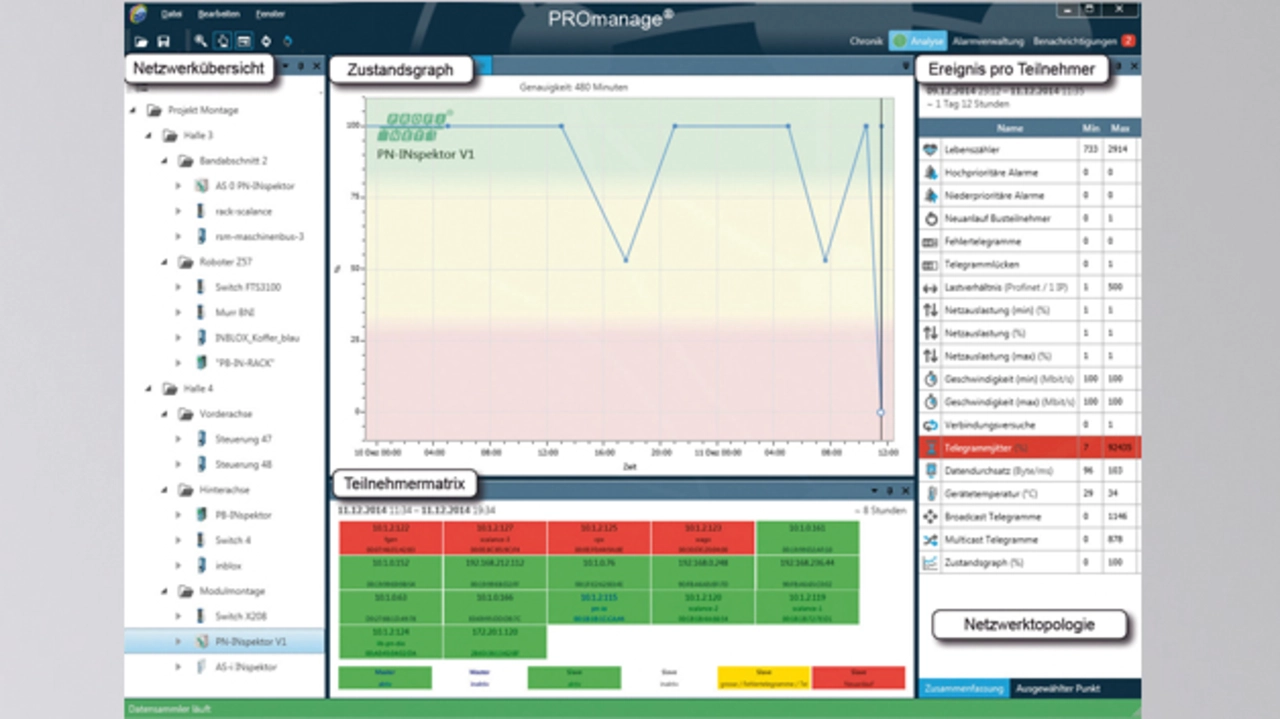
Task: Click the Lastverhältnis arrows icon
Action: tap(930, 288)
